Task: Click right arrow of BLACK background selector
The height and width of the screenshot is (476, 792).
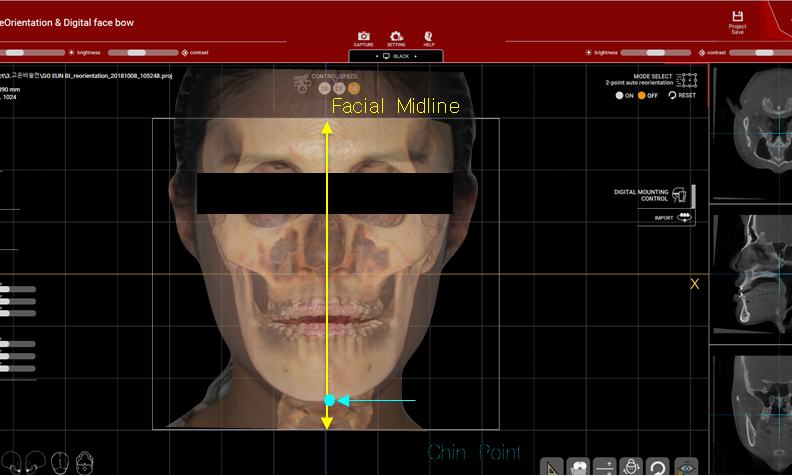Action: [414, 57]
